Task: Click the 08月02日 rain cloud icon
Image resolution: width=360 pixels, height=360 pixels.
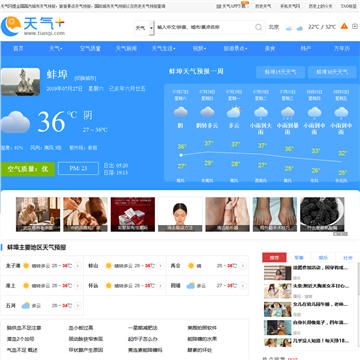Action: click(341, 112)
